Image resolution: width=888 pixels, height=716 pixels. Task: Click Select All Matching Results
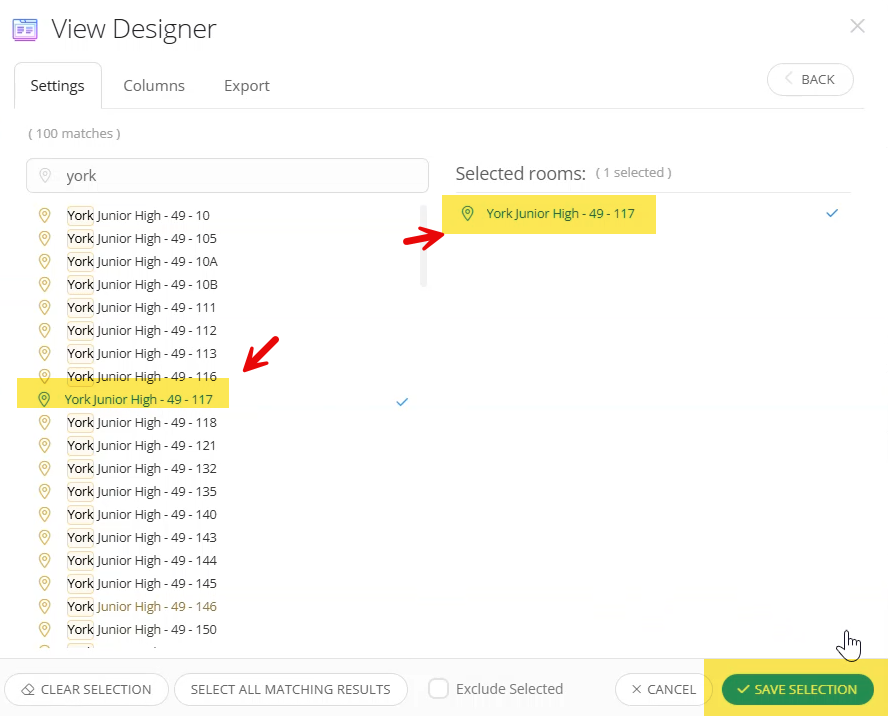tap(290, 689)
